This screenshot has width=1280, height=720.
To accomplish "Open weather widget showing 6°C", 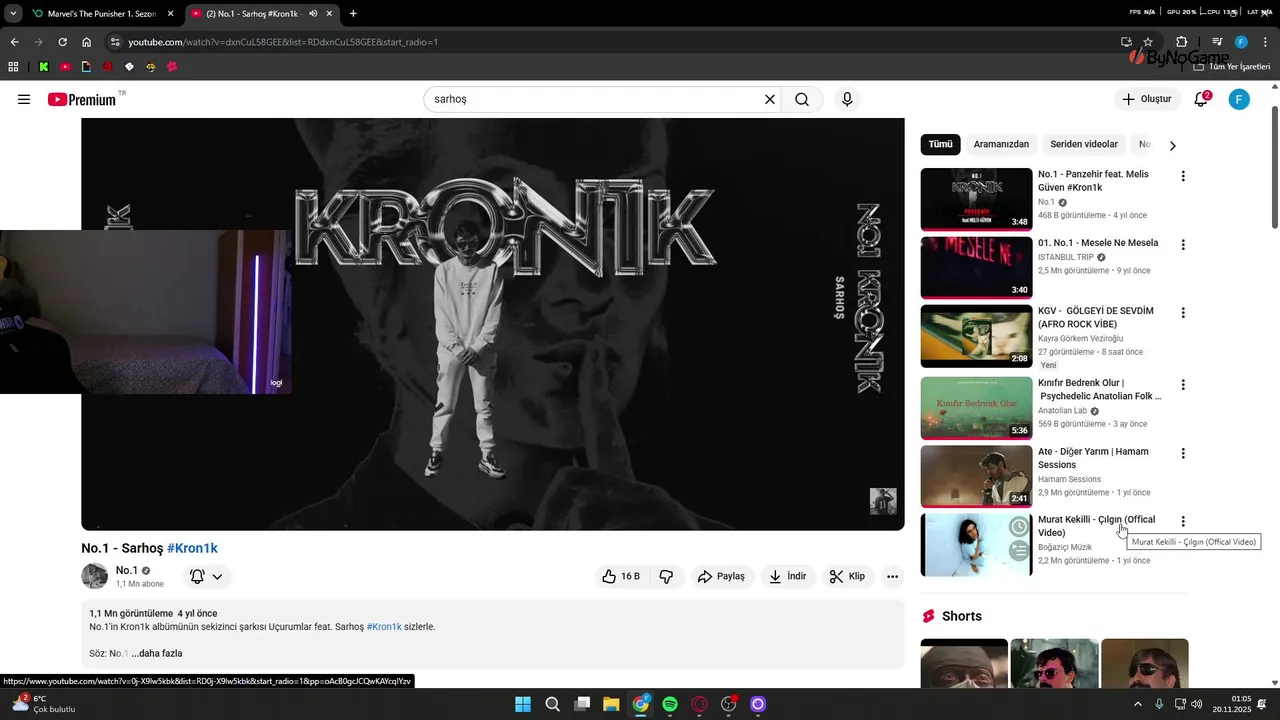I will tap(42, 704).
